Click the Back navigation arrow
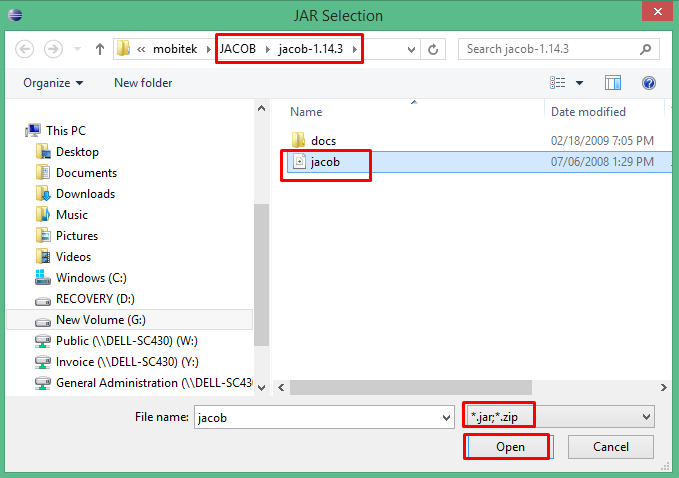Image resolution: width=679 pixels, height=478 pixels. tap(25, 49)
